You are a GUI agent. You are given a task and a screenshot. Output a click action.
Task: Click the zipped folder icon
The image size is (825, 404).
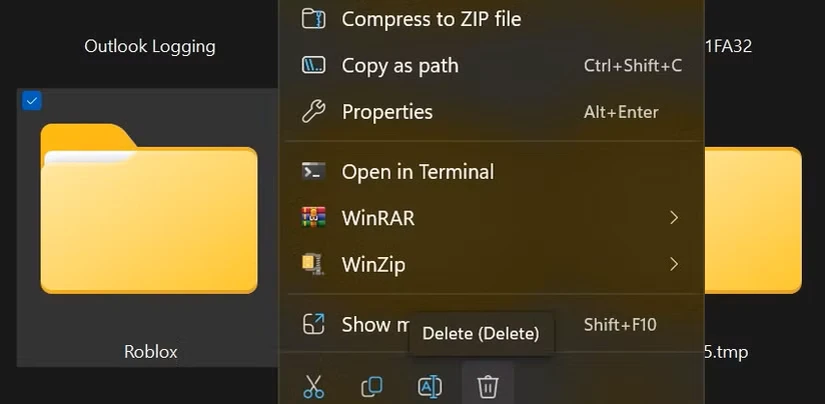pyautogui.click(x=314, y=19)
